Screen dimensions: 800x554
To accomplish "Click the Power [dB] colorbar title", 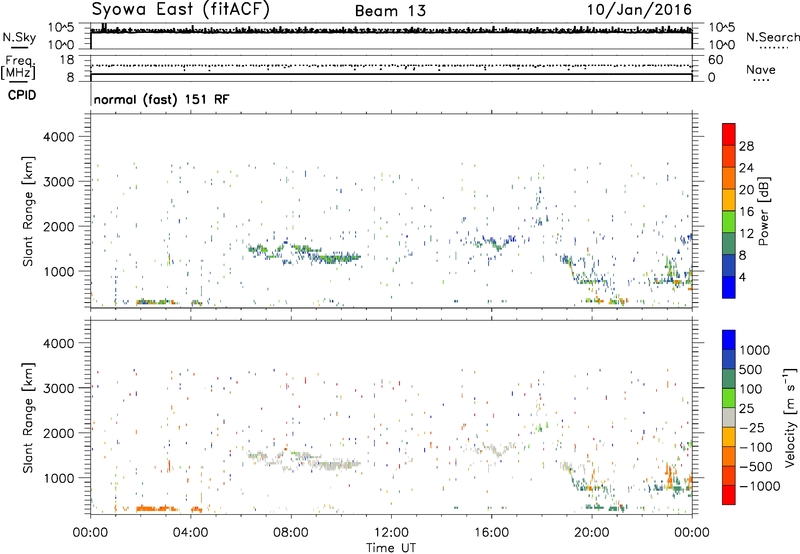I will tap(764, 211).
